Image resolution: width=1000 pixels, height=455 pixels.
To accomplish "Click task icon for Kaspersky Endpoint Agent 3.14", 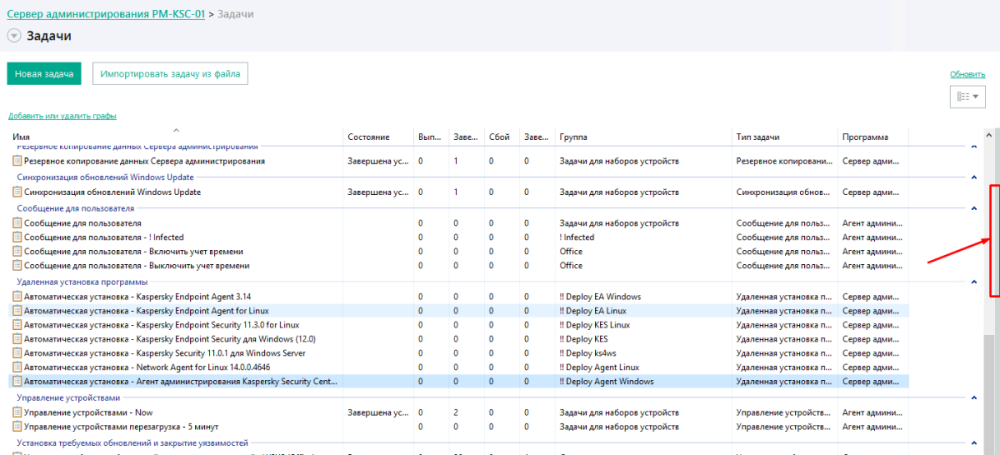I will coord(16,297).
